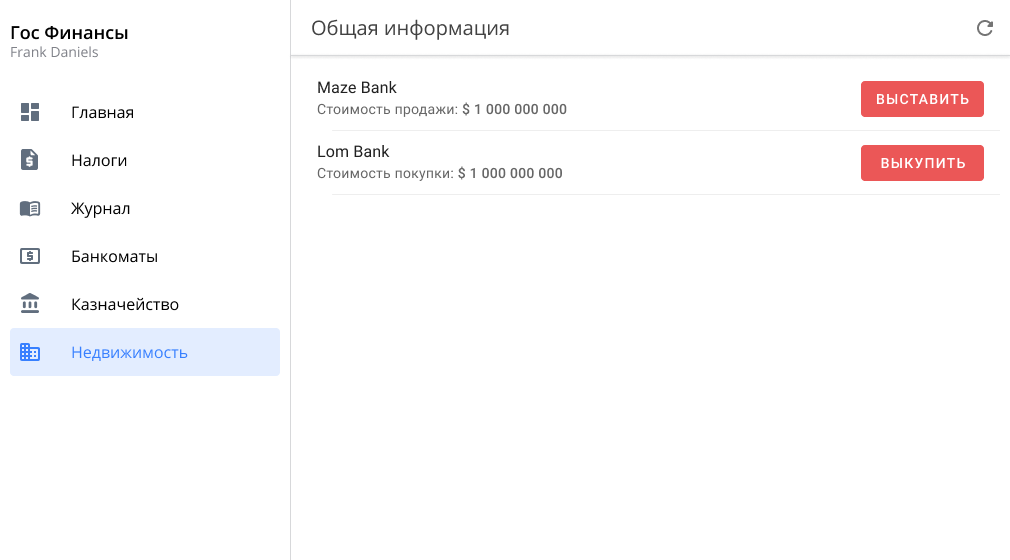Click the ATM dollar icon beside Банкоматы

tap(30, 256)
